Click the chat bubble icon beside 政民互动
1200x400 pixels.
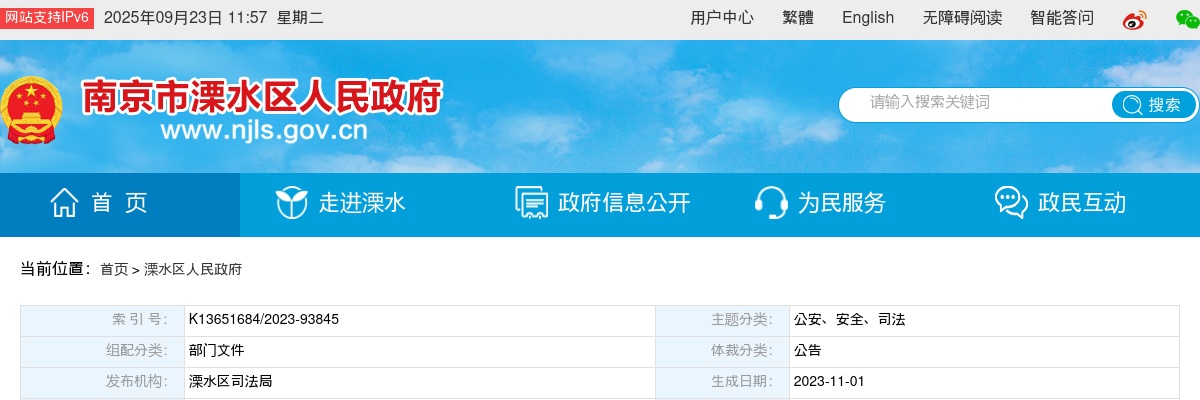click(1011, 203)
